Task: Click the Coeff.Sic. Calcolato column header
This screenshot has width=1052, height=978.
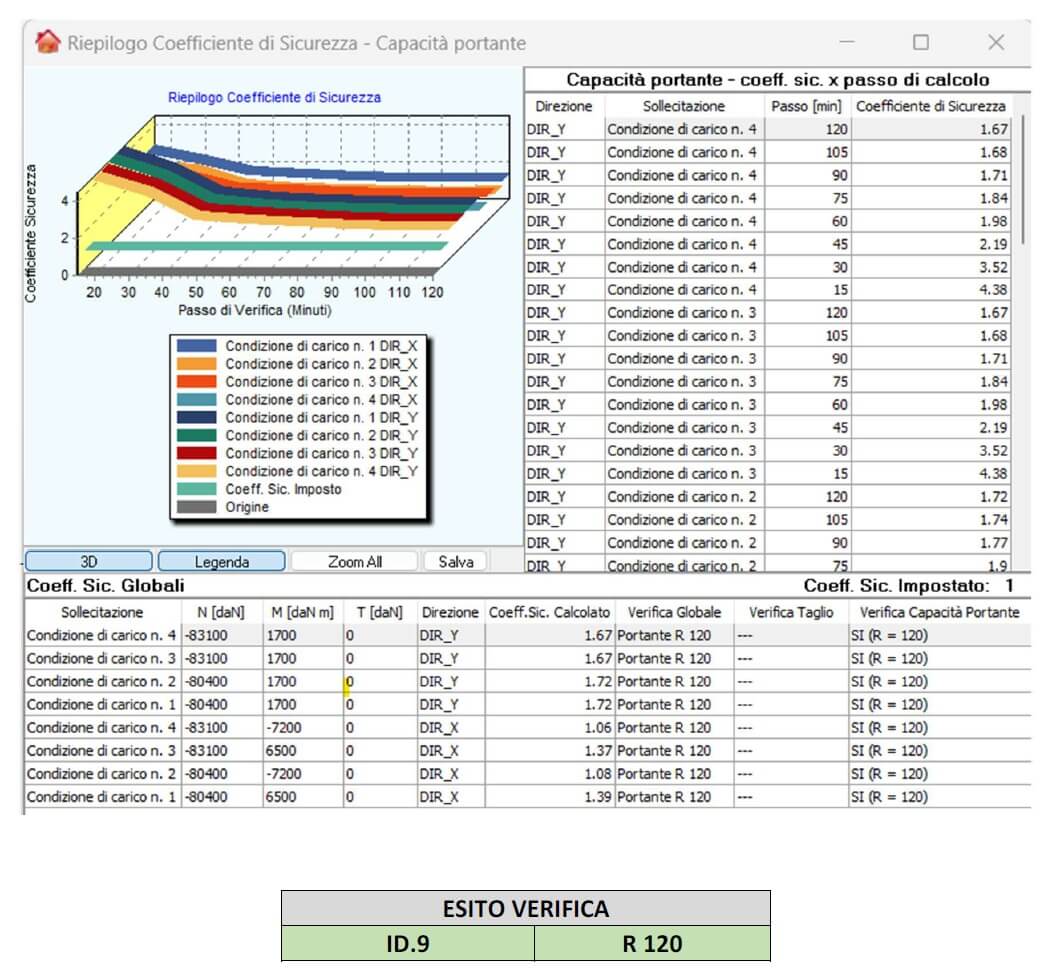Action: (549, 612)
